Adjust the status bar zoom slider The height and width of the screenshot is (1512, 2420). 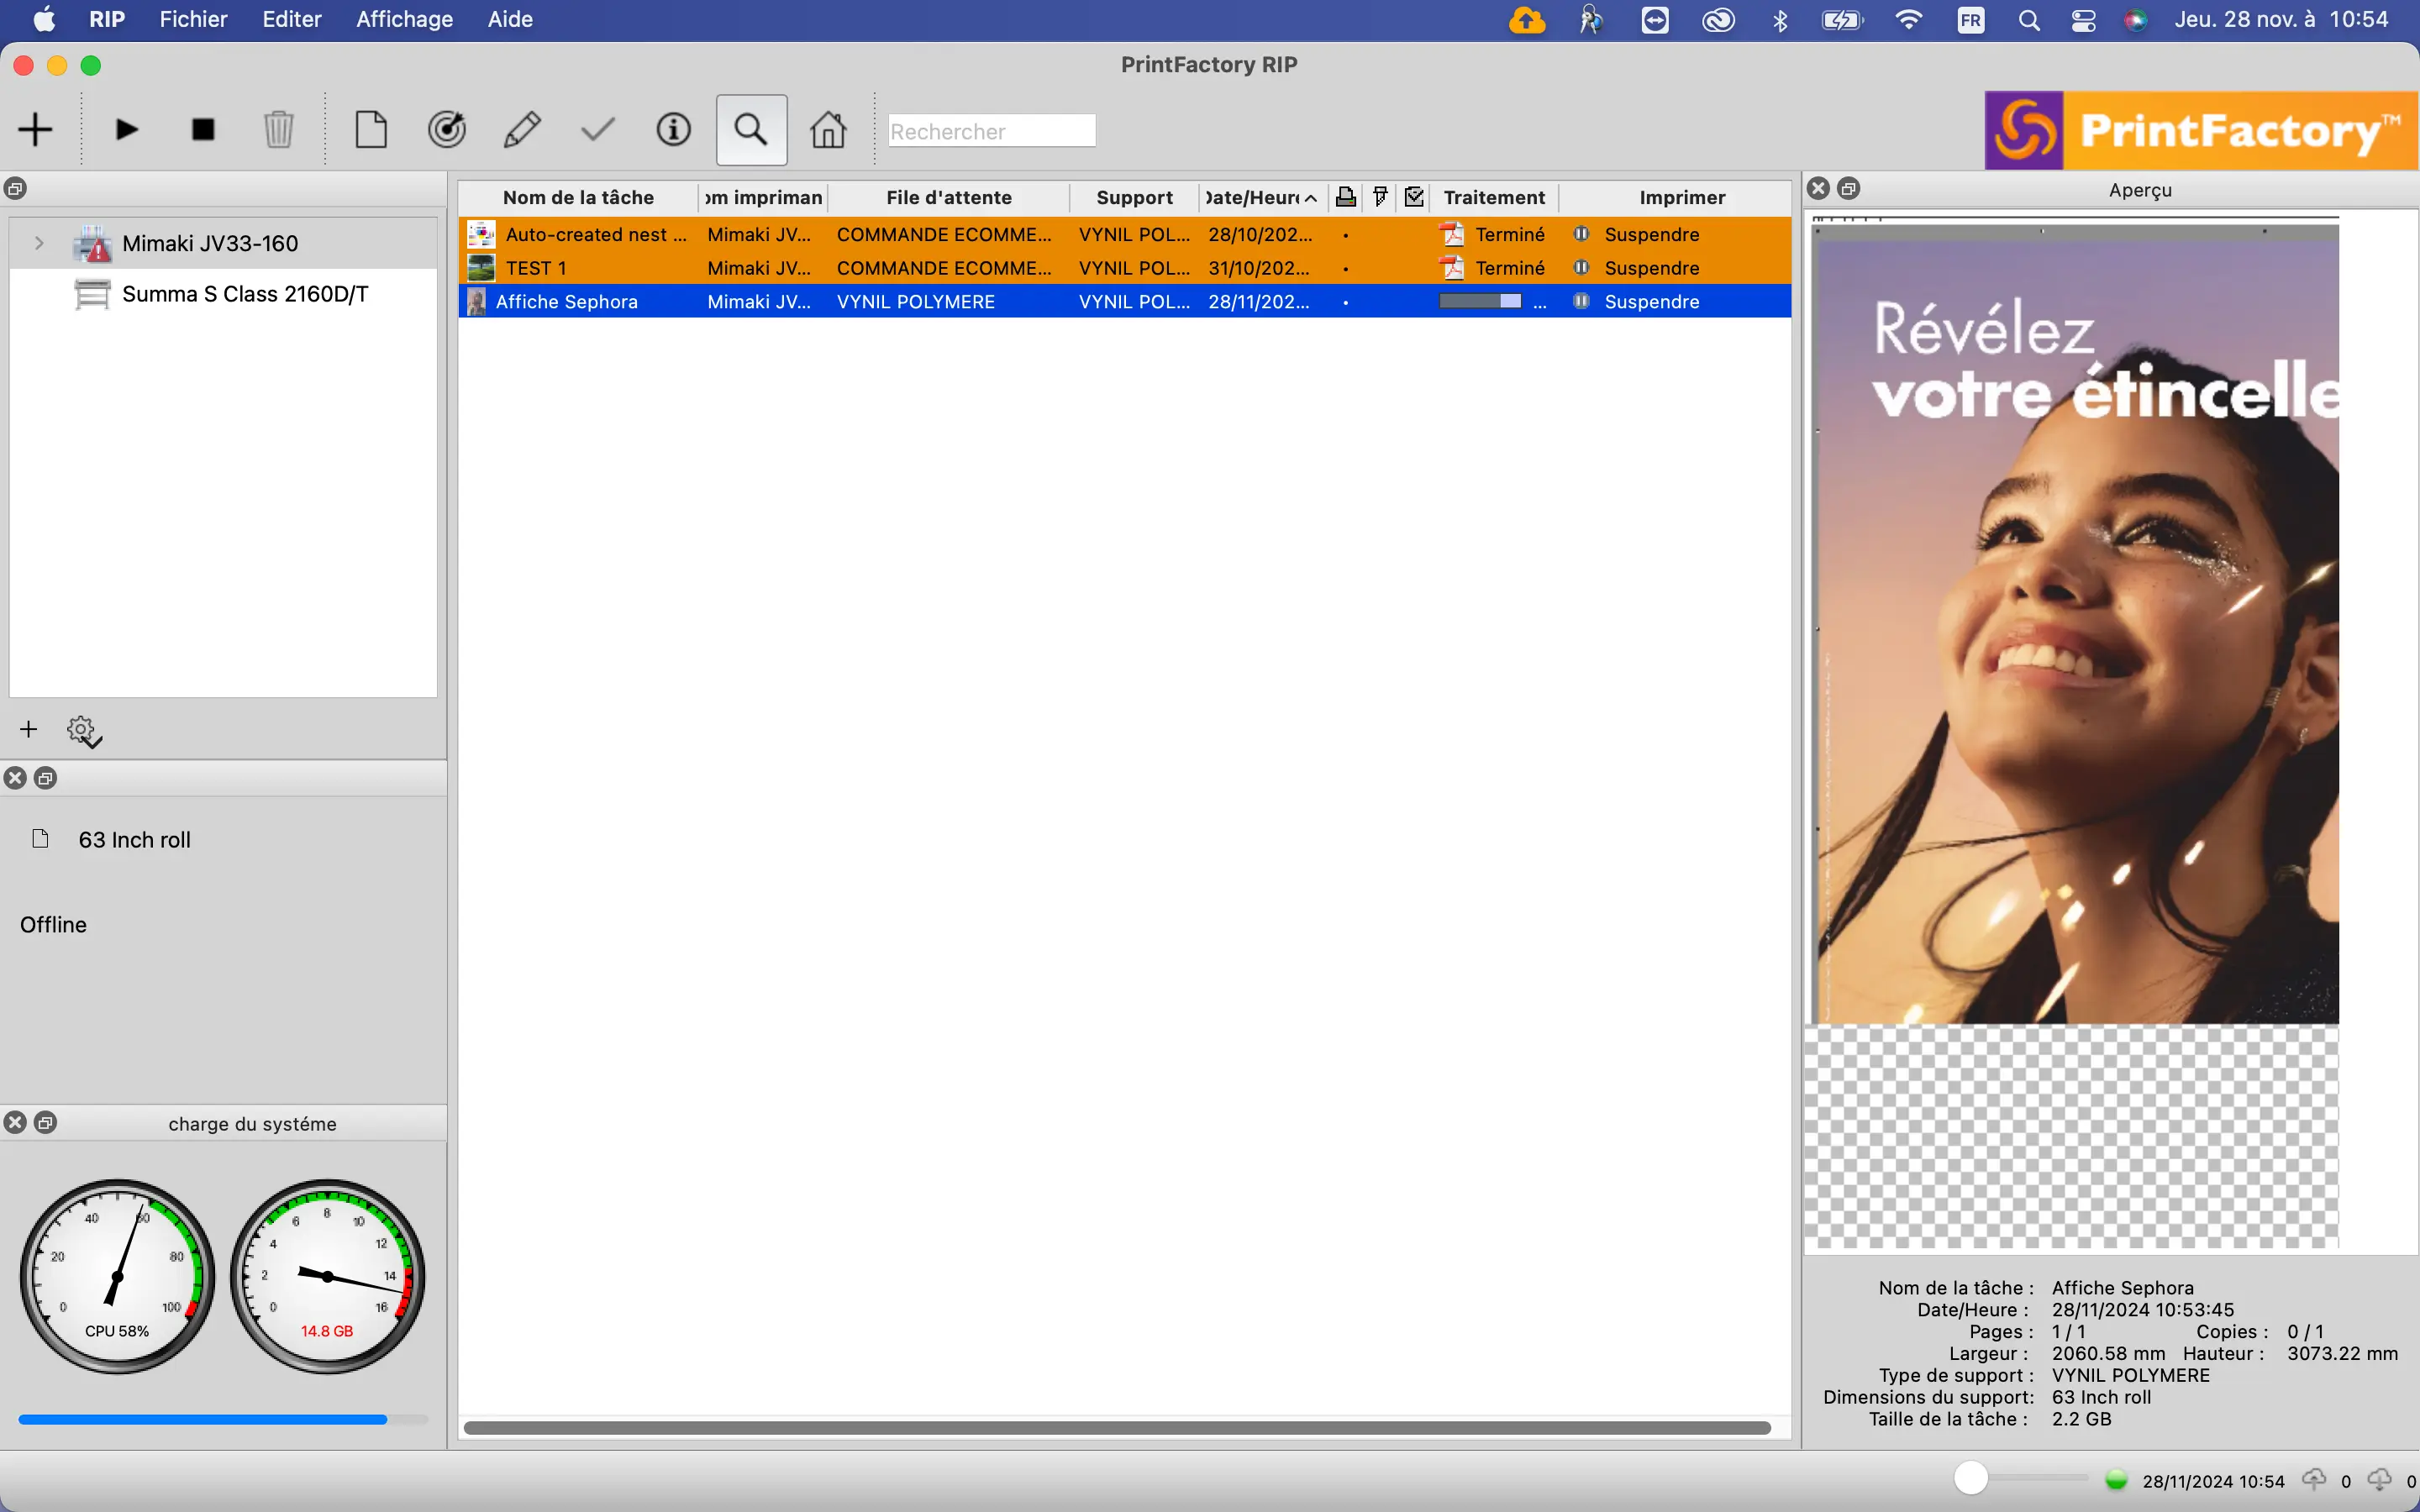point(1971,1478)
